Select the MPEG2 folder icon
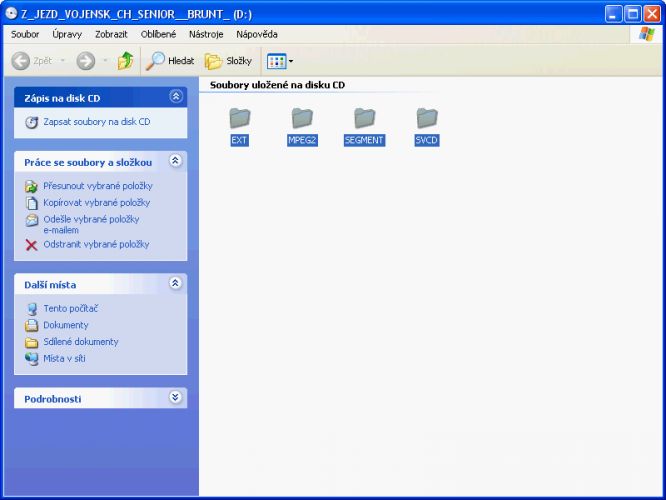Viewport: 666px width, 500px height. (302, 118)
